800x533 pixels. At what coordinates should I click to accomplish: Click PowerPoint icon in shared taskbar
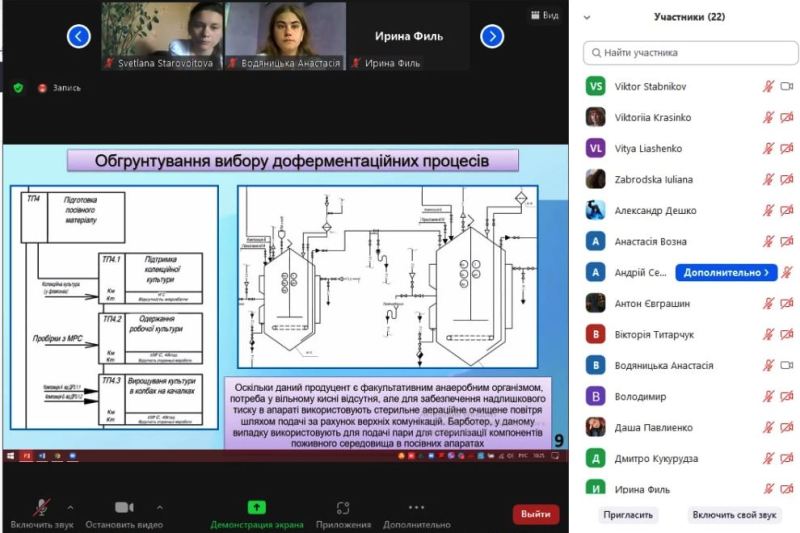pyautogui.click(x=26, y=455)
